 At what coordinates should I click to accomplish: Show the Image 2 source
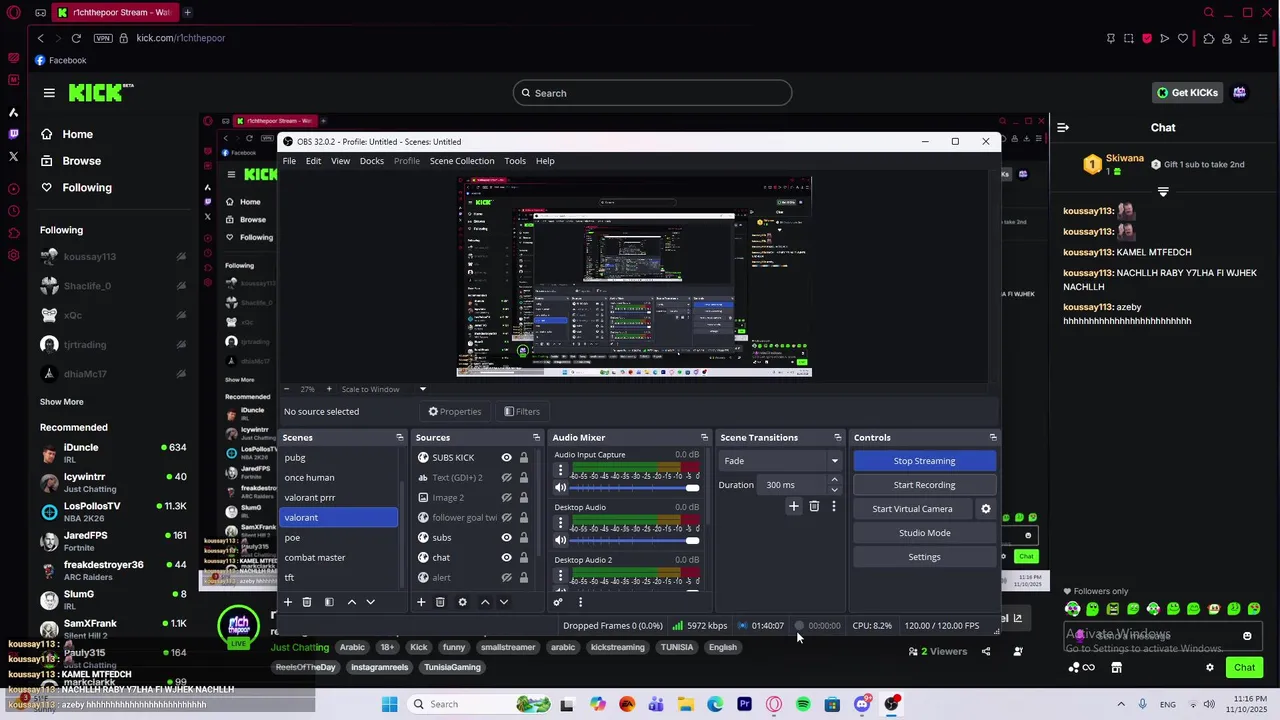click(506, 497)
